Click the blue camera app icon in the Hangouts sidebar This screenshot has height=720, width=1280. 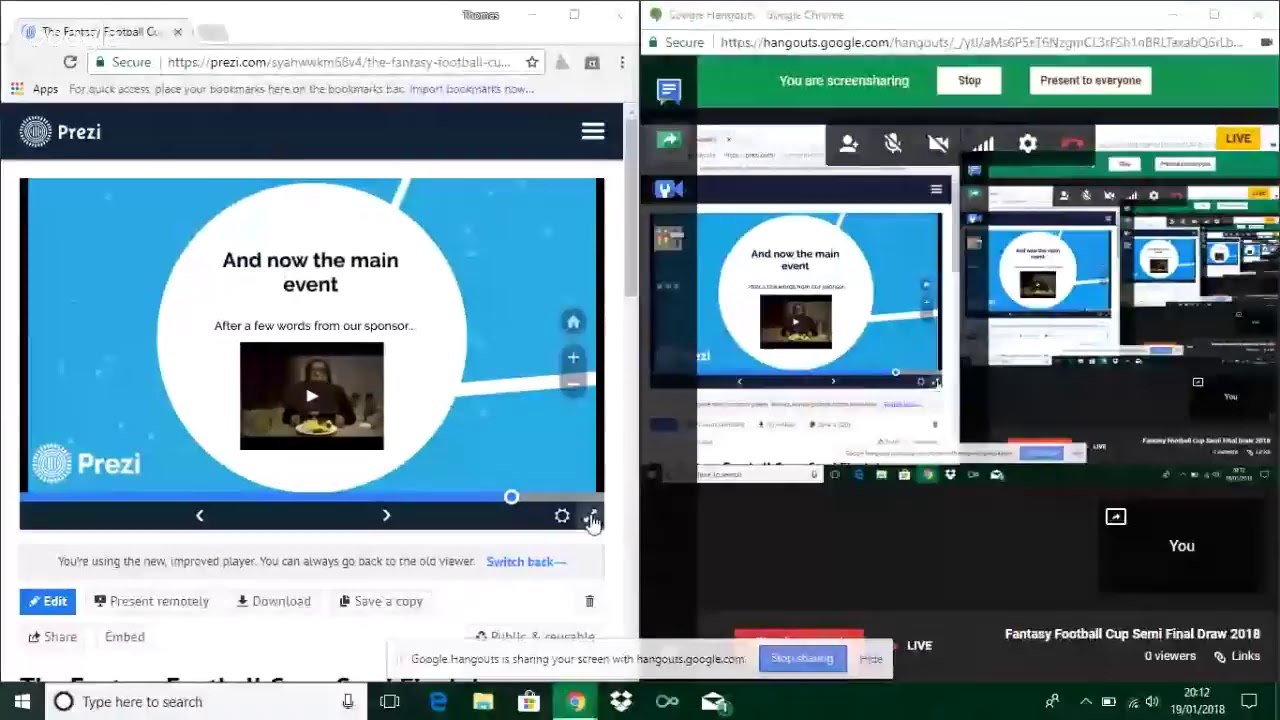669,189
